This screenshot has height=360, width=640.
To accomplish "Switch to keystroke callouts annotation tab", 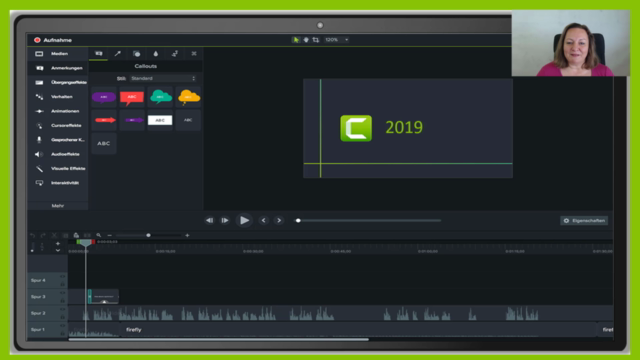I will coord(194,53).
